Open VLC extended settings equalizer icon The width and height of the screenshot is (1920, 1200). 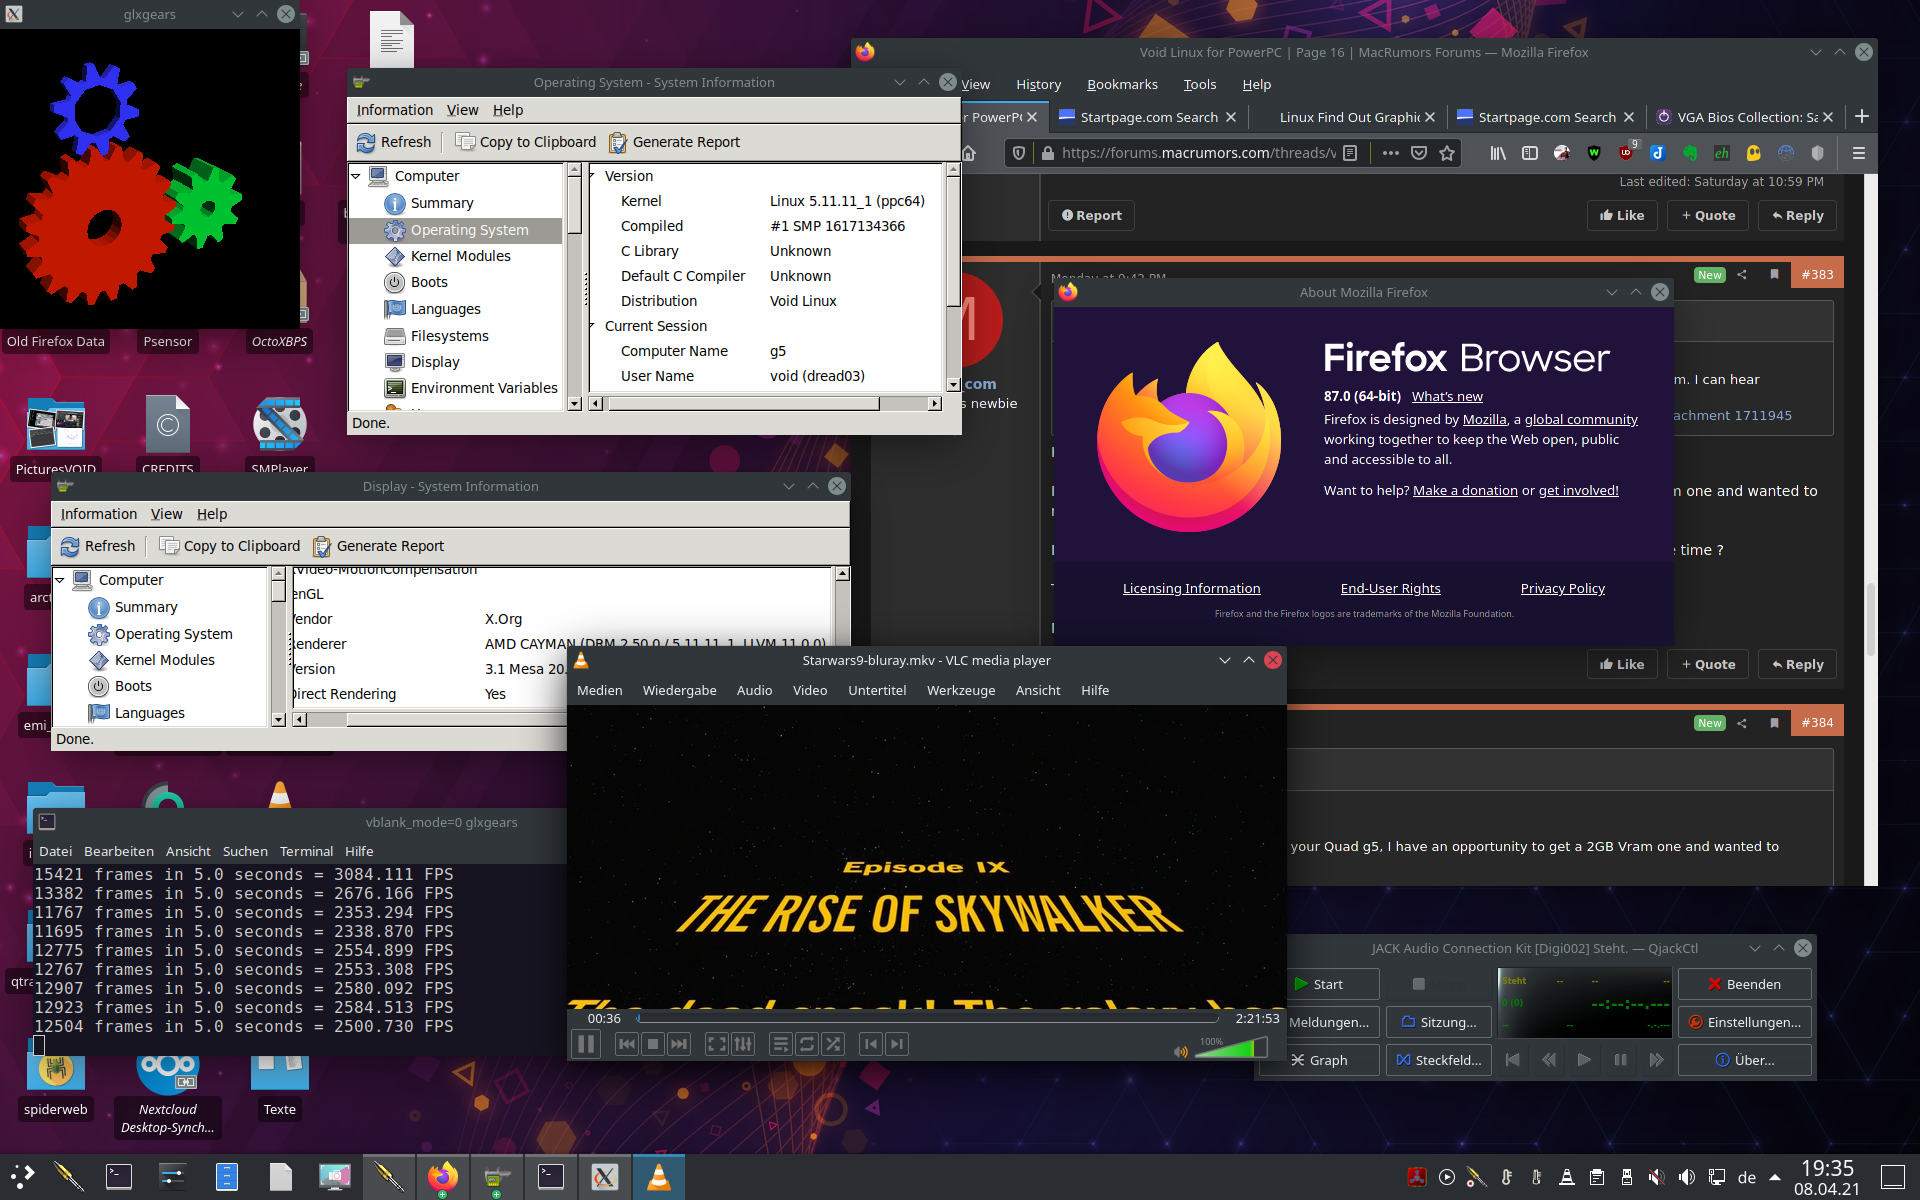pos(743,1044)
